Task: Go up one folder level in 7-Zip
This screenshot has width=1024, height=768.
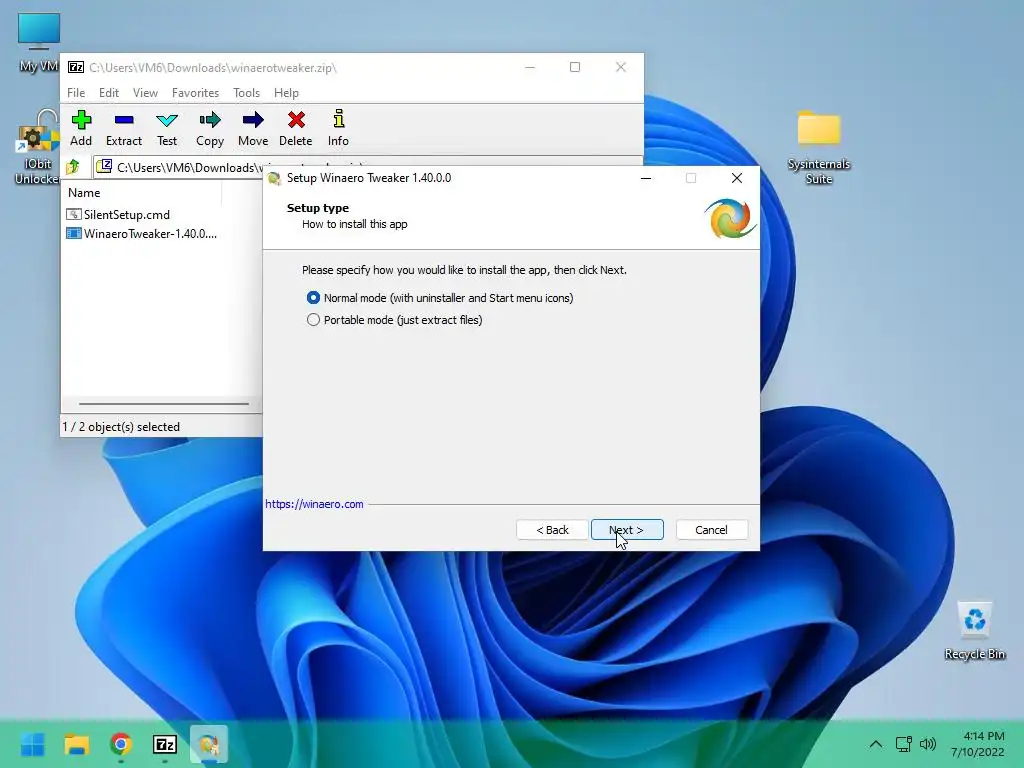Action: [x=73, y=167]
